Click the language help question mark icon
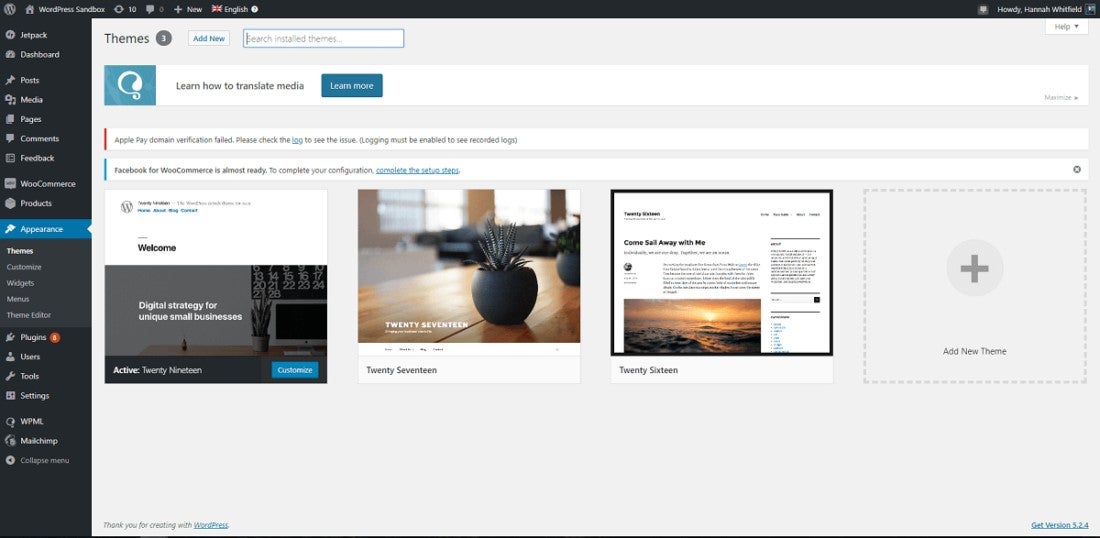1100x538 pixels. pyautogui.click(x=255, y=9)
